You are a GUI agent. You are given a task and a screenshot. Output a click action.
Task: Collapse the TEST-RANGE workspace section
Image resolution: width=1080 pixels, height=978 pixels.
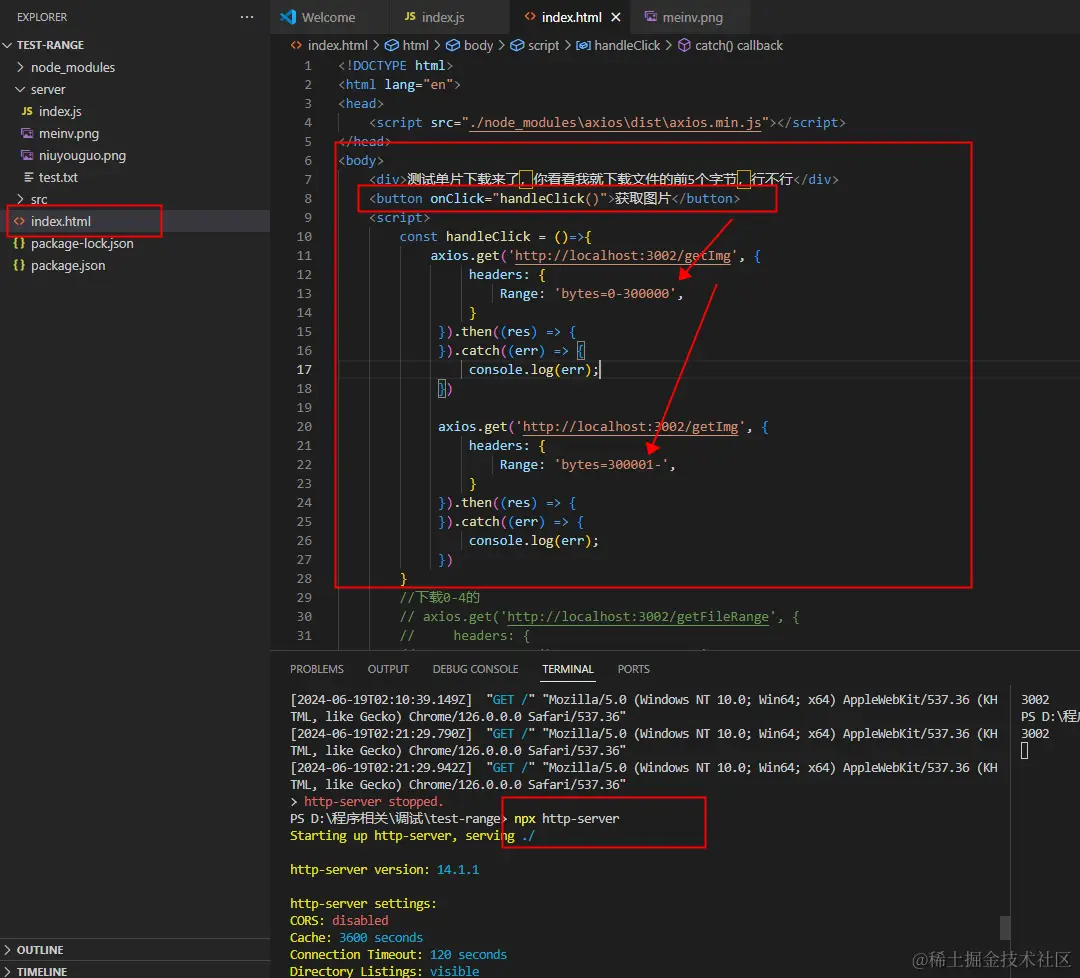[8, 45]
